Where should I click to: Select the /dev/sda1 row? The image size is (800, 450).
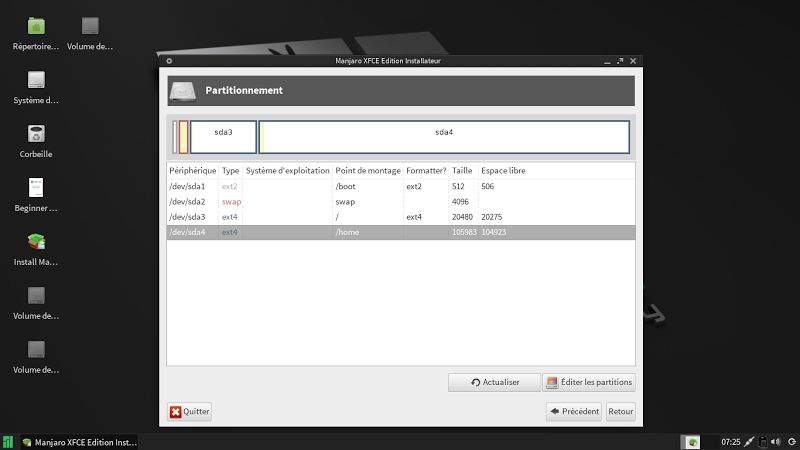point(401,186)
